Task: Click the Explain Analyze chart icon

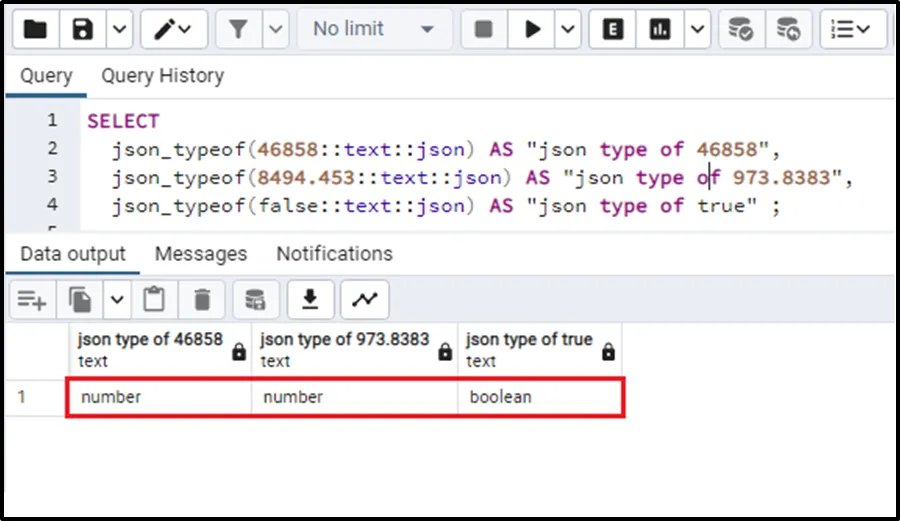Action: pyautogui.click(x=660, y=30)
